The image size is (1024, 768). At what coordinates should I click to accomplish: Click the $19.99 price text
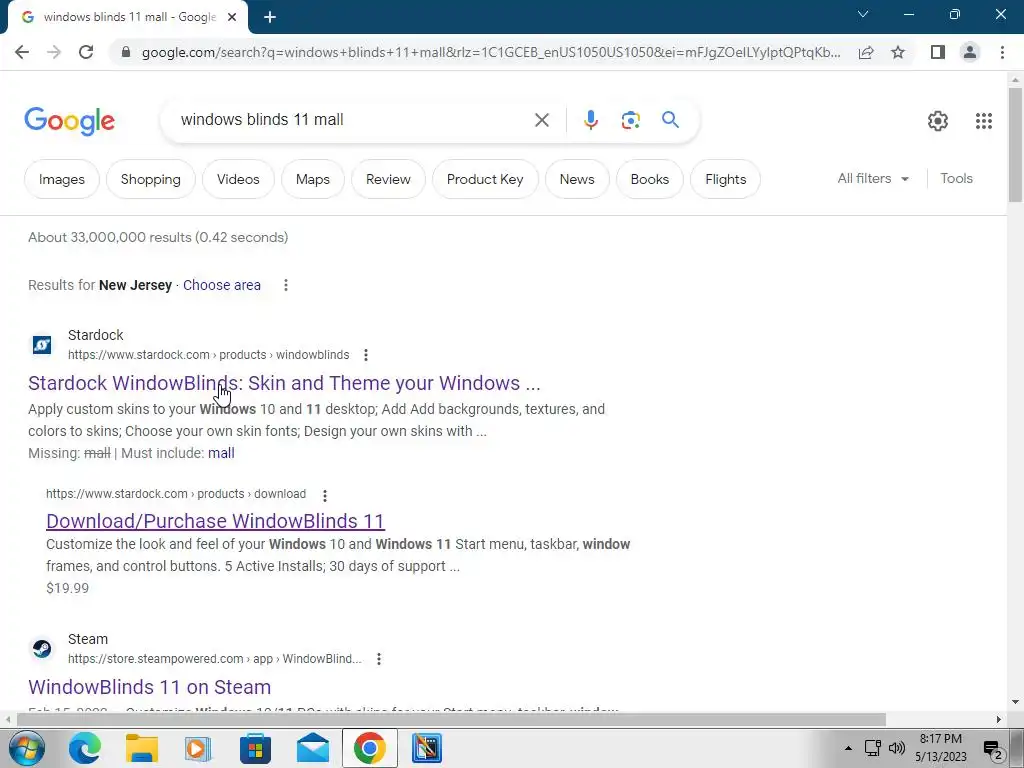(67, 588)
